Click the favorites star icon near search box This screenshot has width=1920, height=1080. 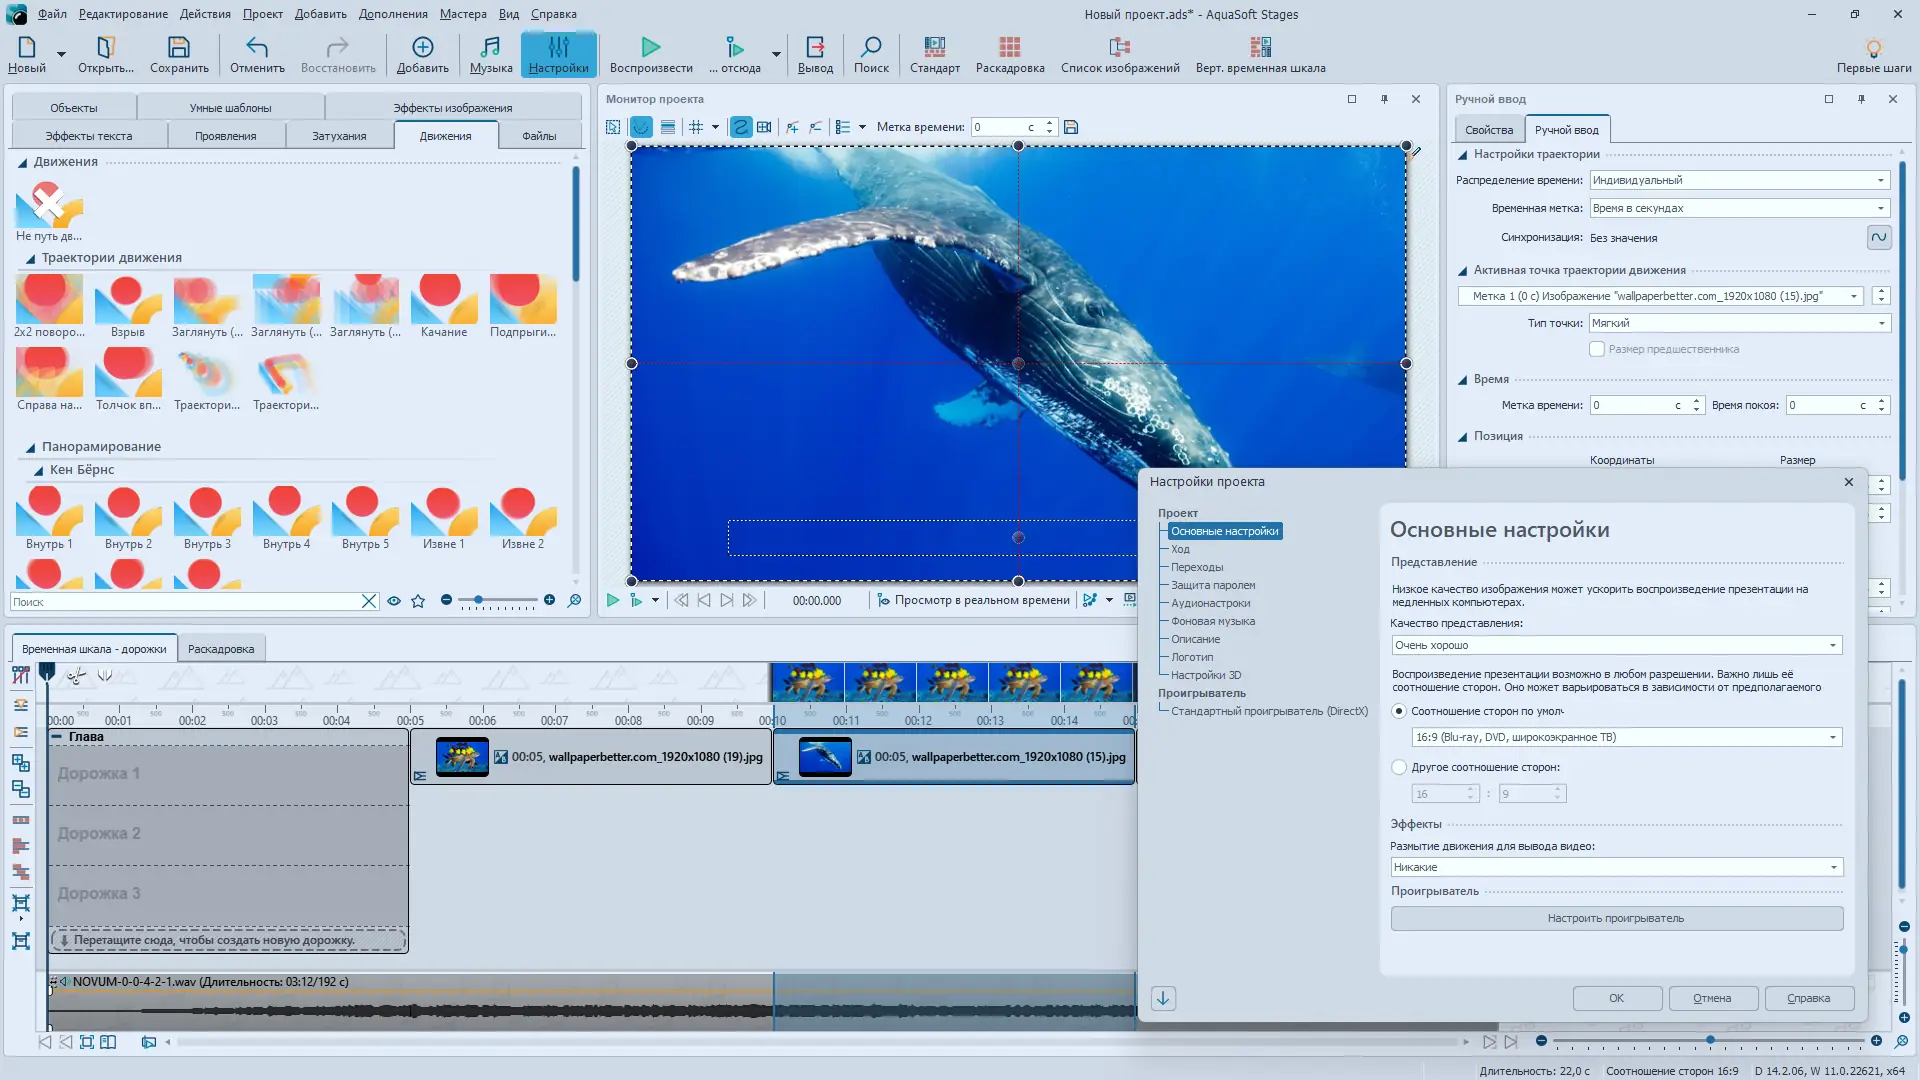[418, 601]
